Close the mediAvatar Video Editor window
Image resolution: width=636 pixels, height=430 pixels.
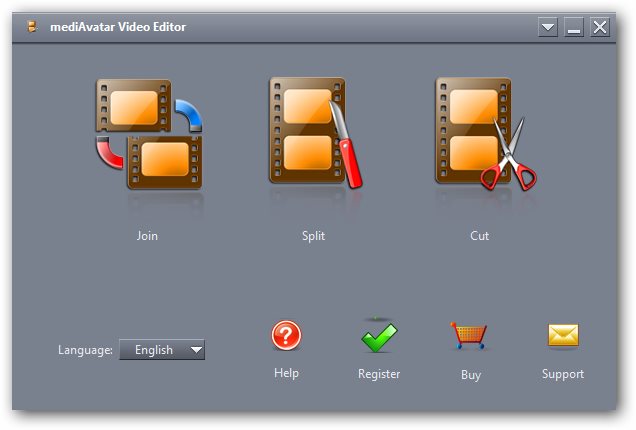(x=600, y=27)
